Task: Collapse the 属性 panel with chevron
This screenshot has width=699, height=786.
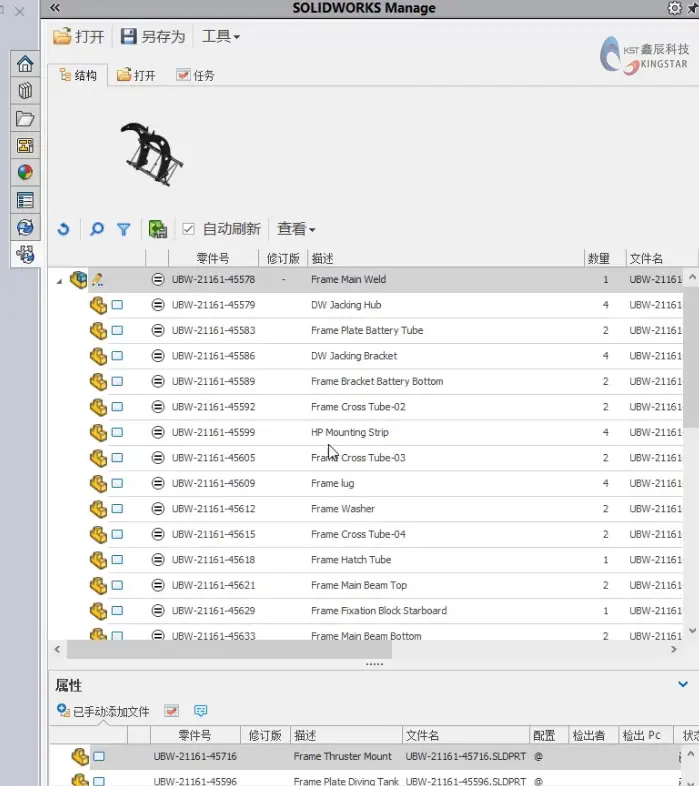Action: tap(683, 684)
